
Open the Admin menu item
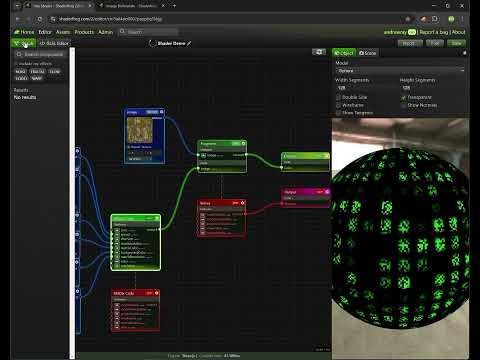(x=106, y=32)
